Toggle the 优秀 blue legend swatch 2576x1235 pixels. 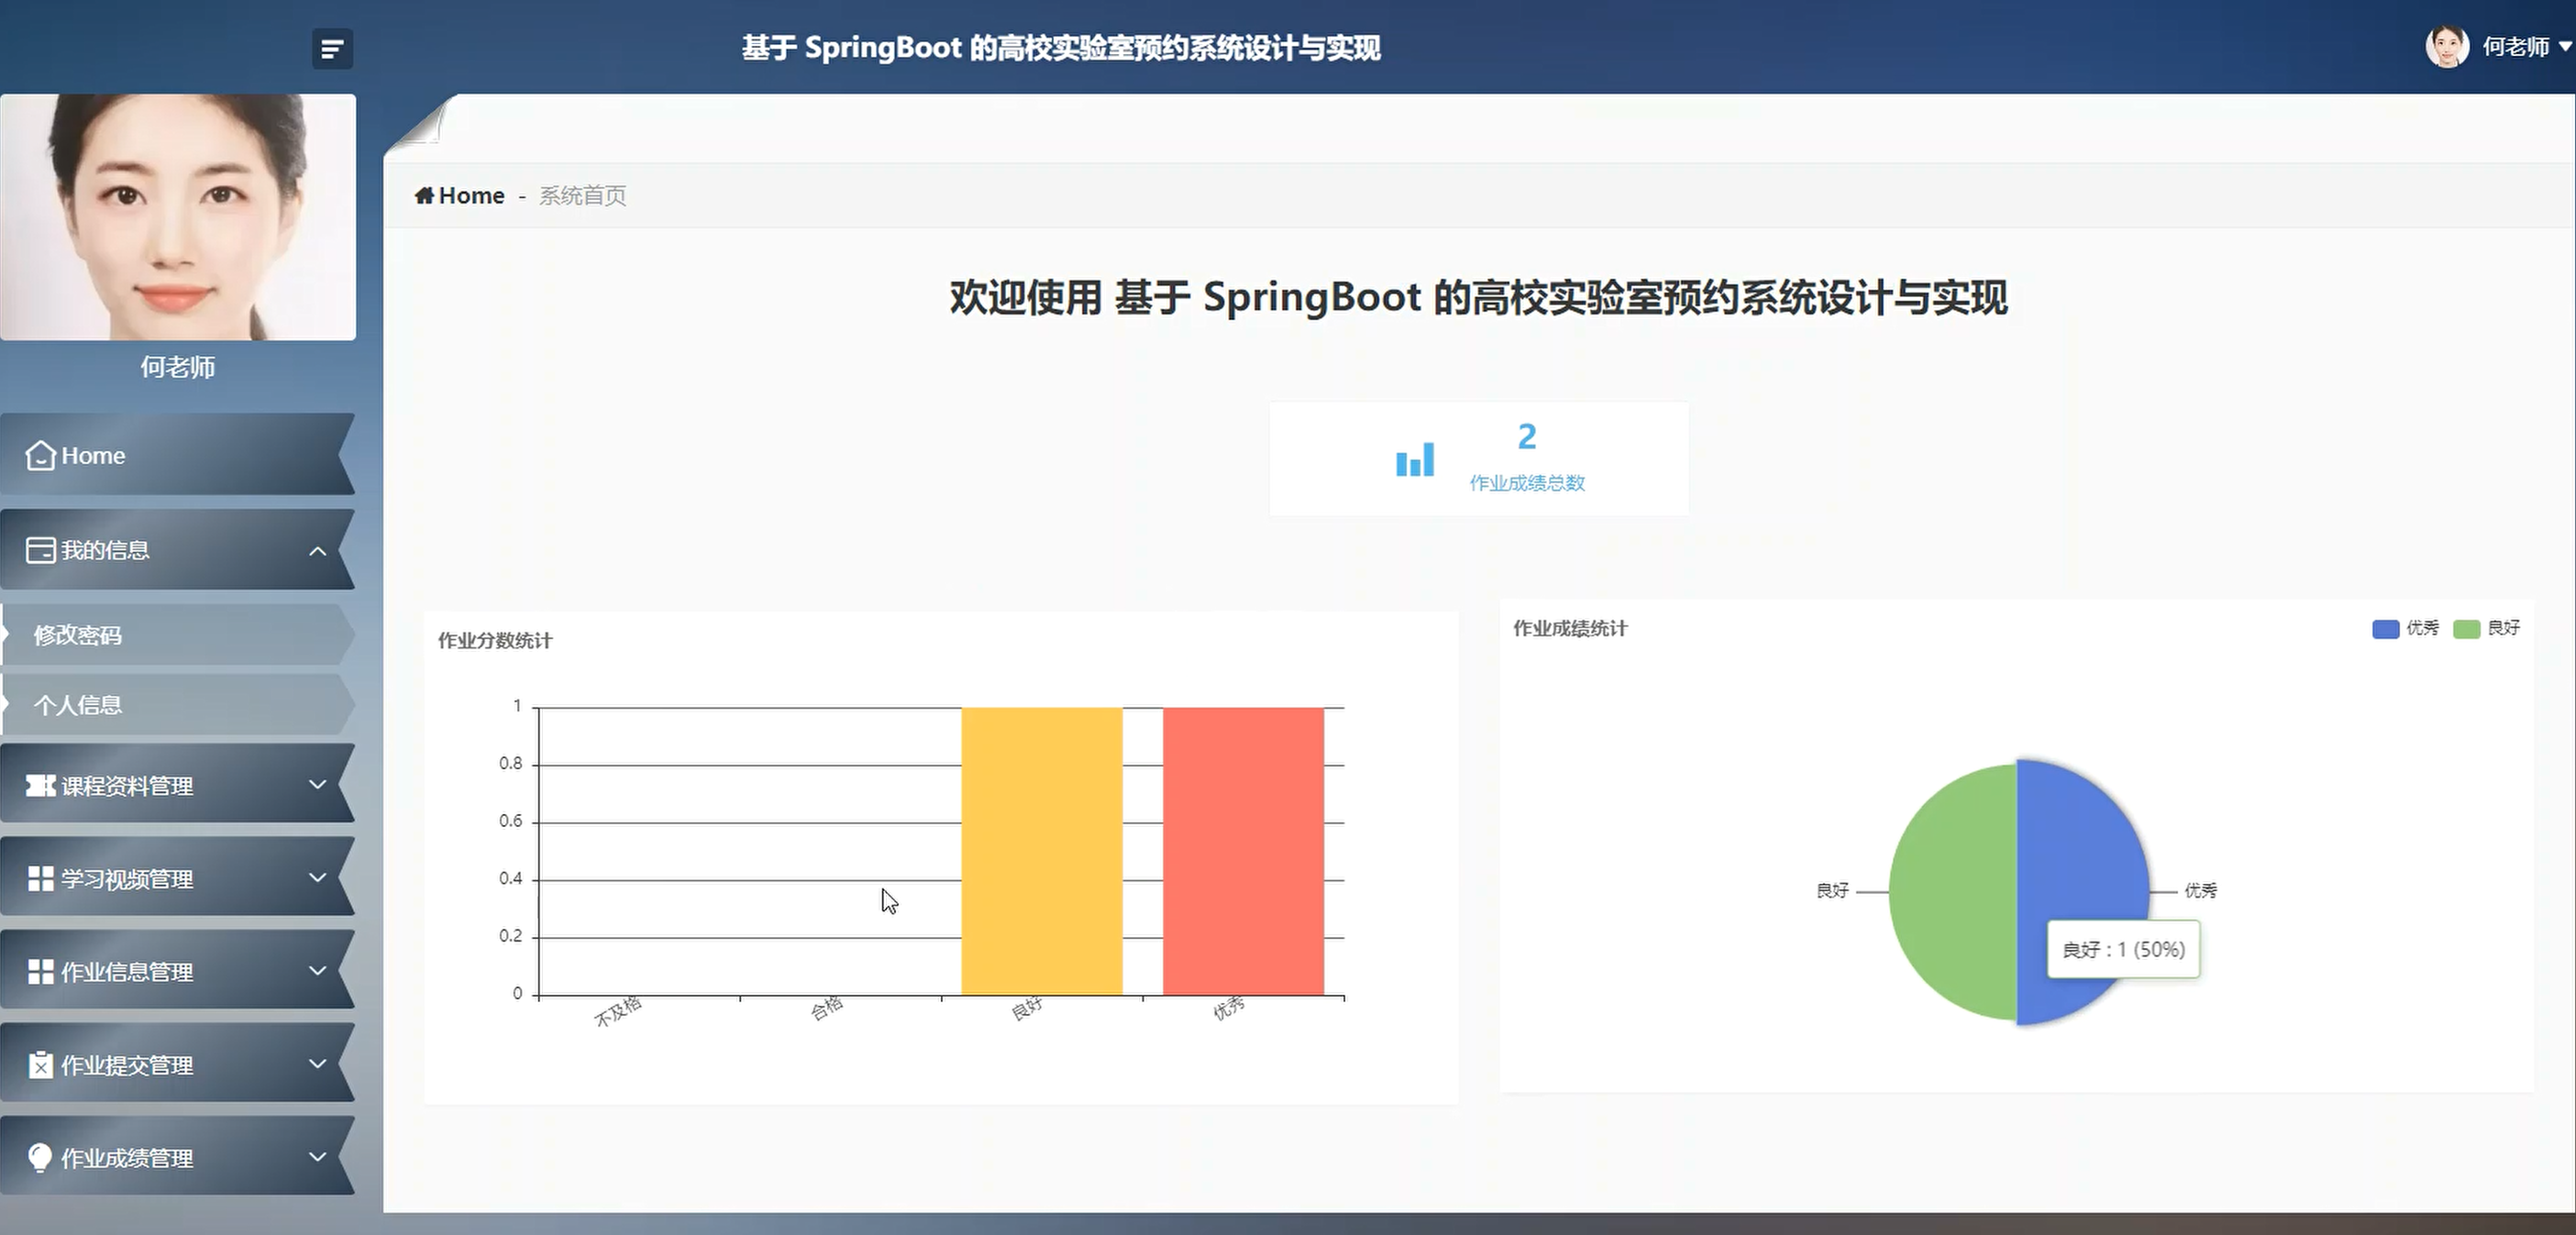[x=2385, y=629]
